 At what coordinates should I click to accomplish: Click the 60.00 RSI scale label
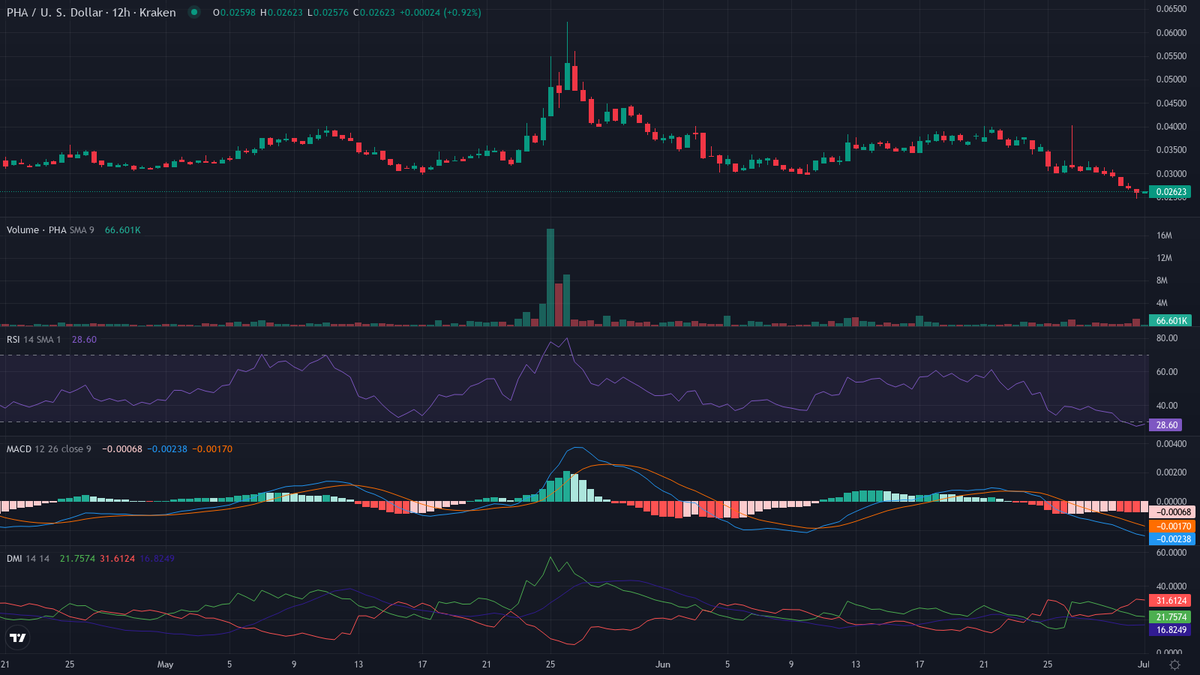1168,372
